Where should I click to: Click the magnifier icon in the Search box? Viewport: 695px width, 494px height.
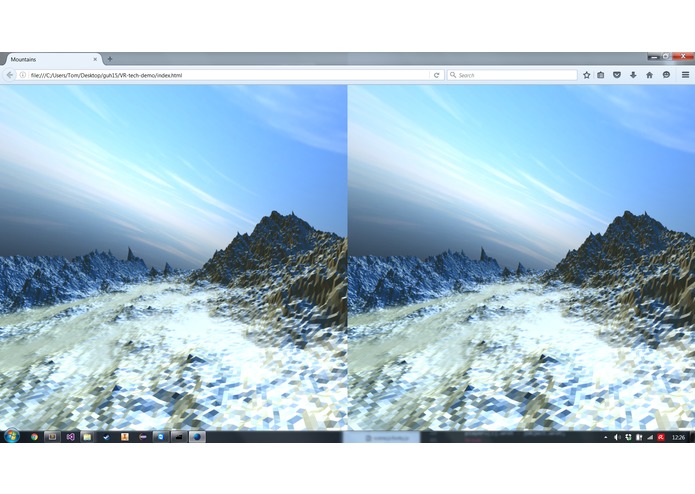click(453, 75)
